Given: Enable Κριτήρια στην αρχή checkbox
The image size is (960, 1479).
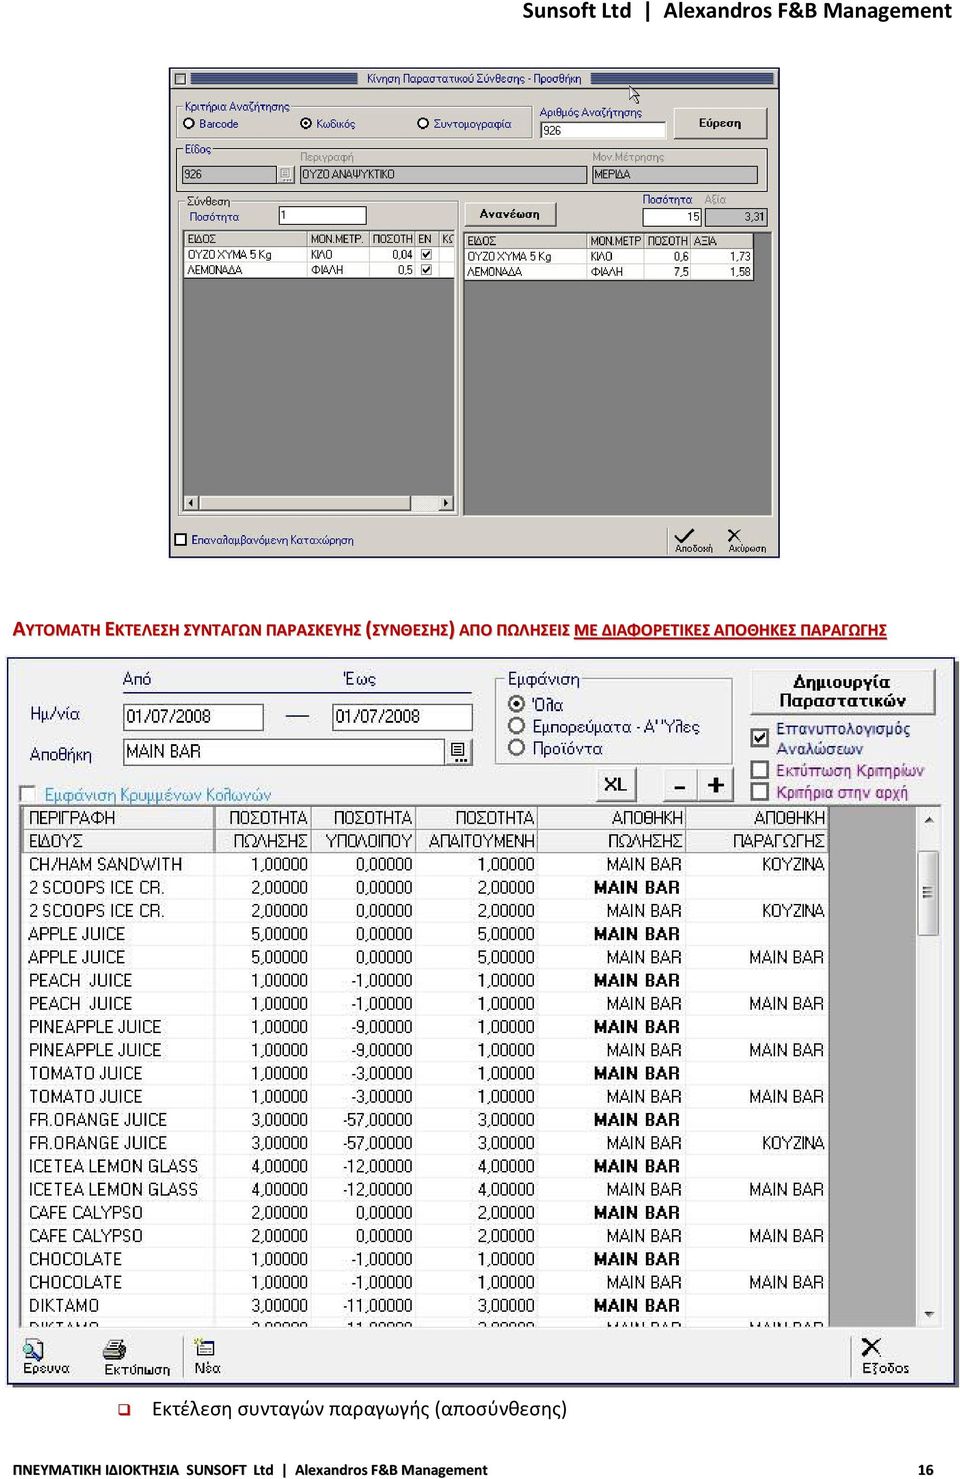Looking at the screenshot, I should tap(760, 792).
